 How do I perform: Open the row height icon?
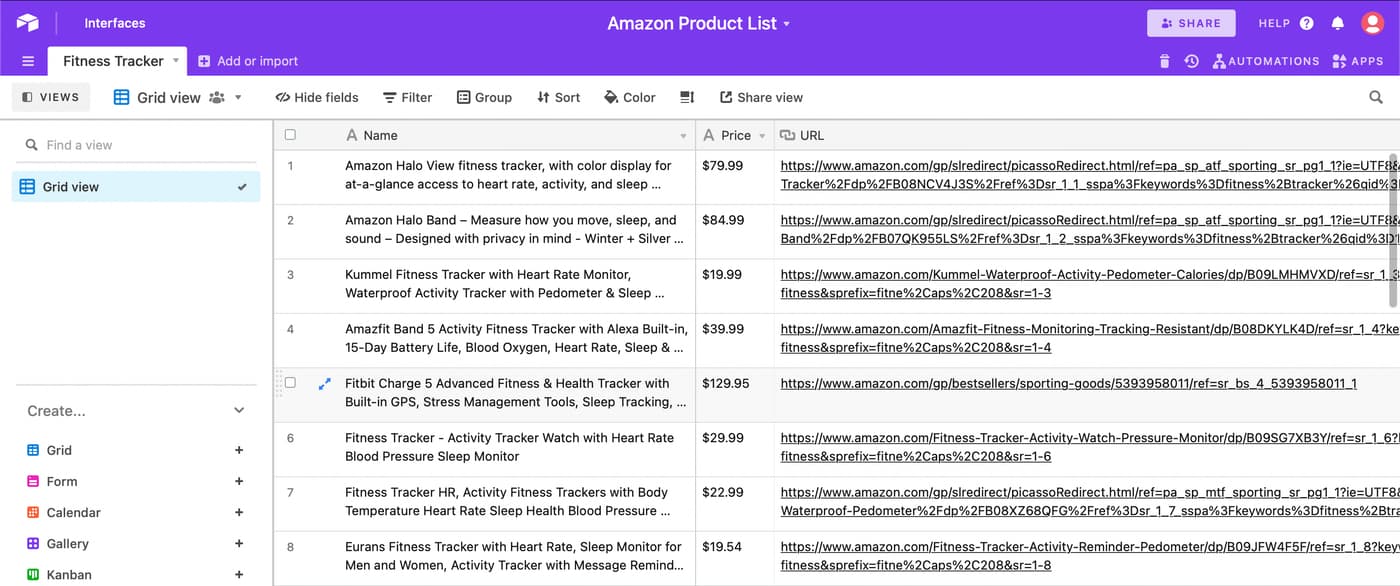(x=687, y=97)
